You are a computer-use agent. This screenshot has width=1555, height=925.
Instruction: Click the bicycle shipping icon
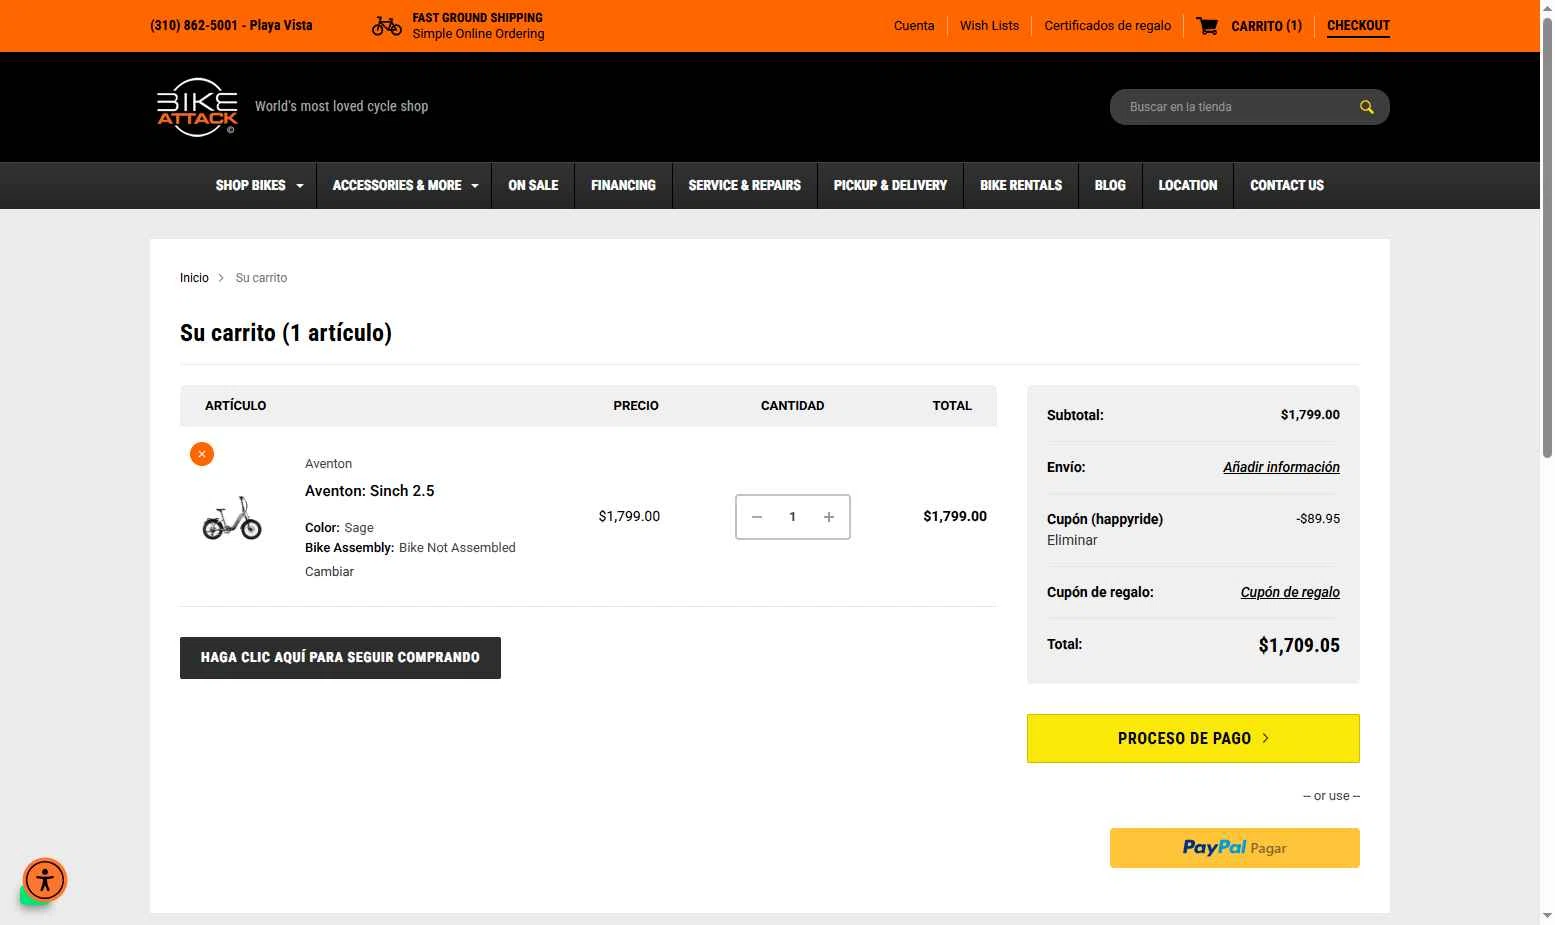[387, 26]
